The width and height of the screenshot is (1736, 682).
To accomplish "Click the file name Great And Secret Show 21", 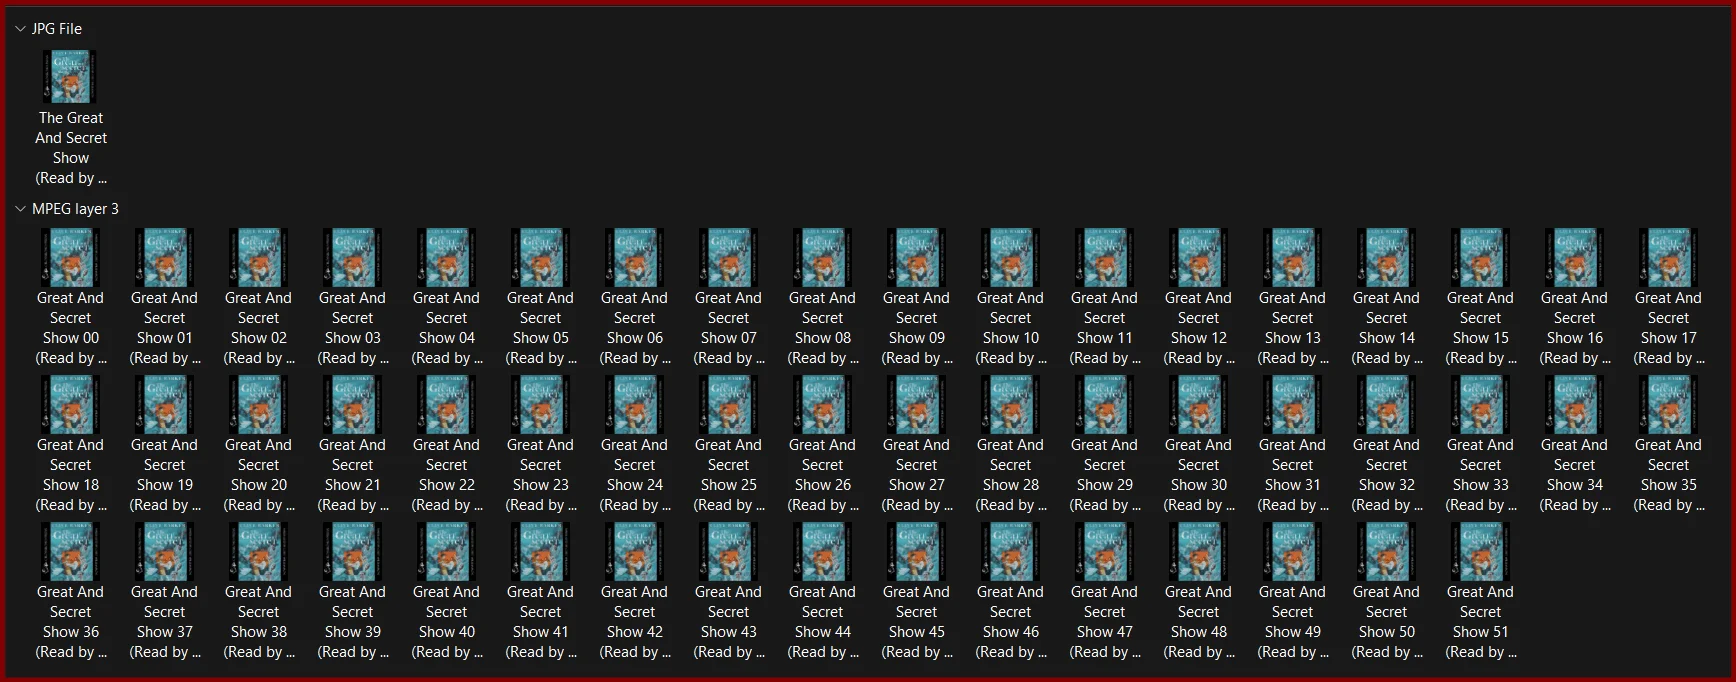I will click(x=353, y=475).
